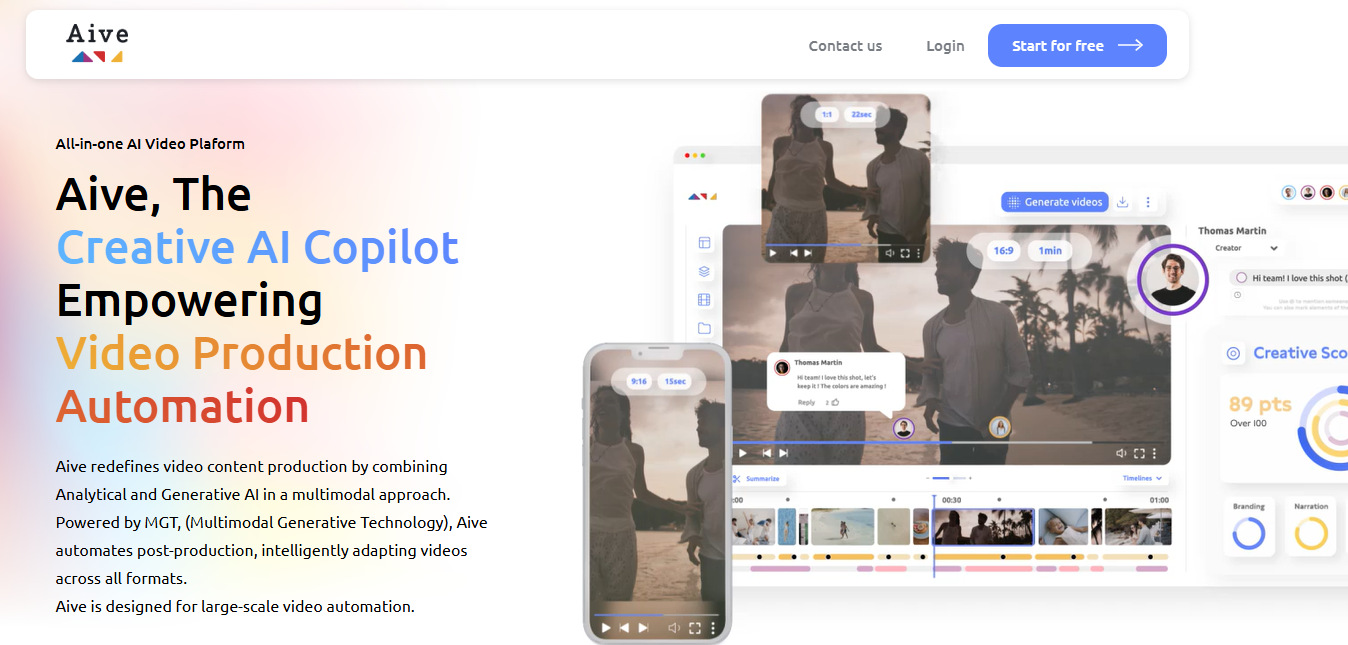Open the Branding score card
The width and height of the screenshot is (1348, 645).
pos(1248,526)
